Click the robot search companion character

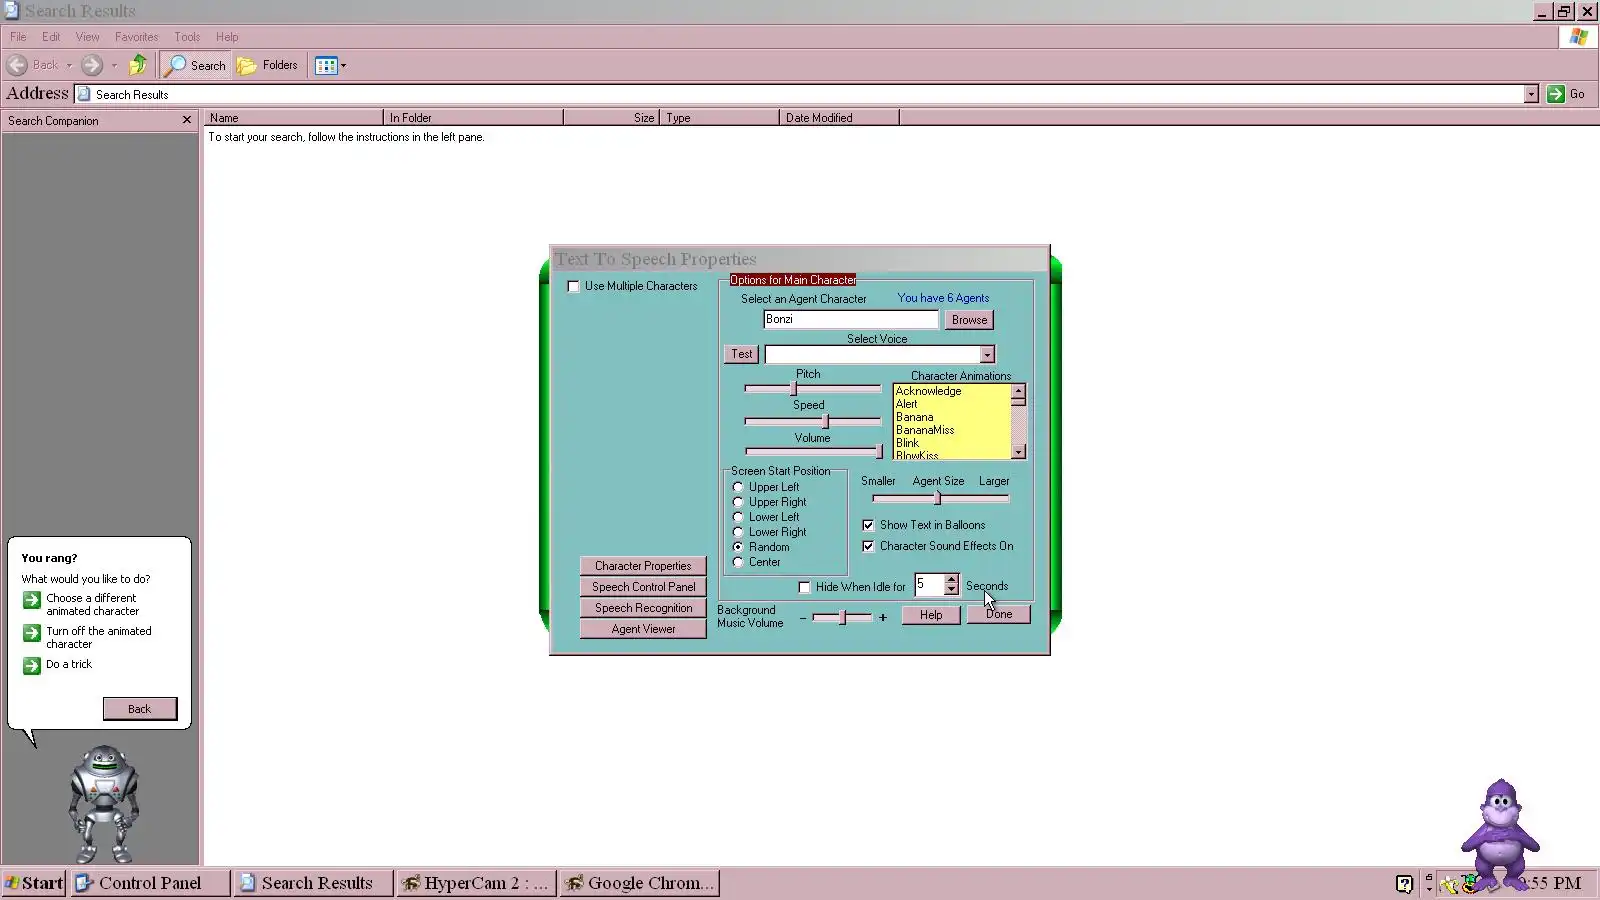point(103,803)
